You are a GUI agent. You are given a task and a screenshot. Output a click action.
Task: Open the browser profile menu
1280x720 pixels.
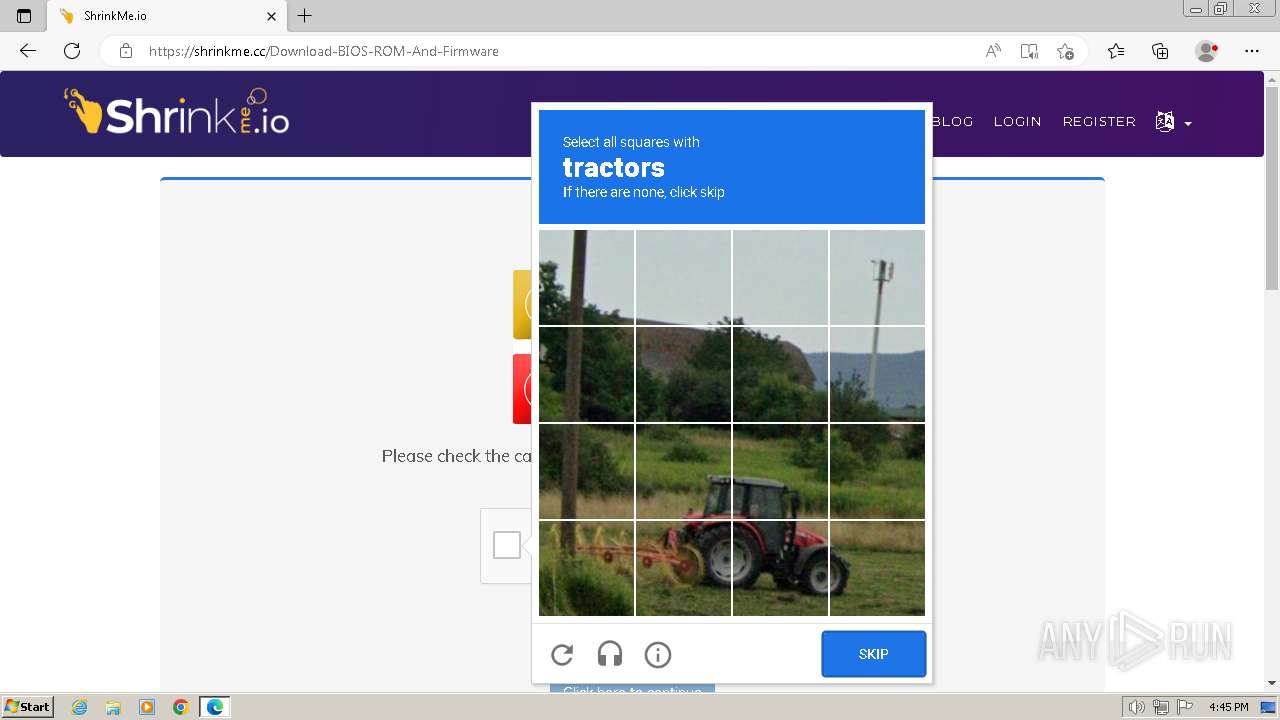1207,51
